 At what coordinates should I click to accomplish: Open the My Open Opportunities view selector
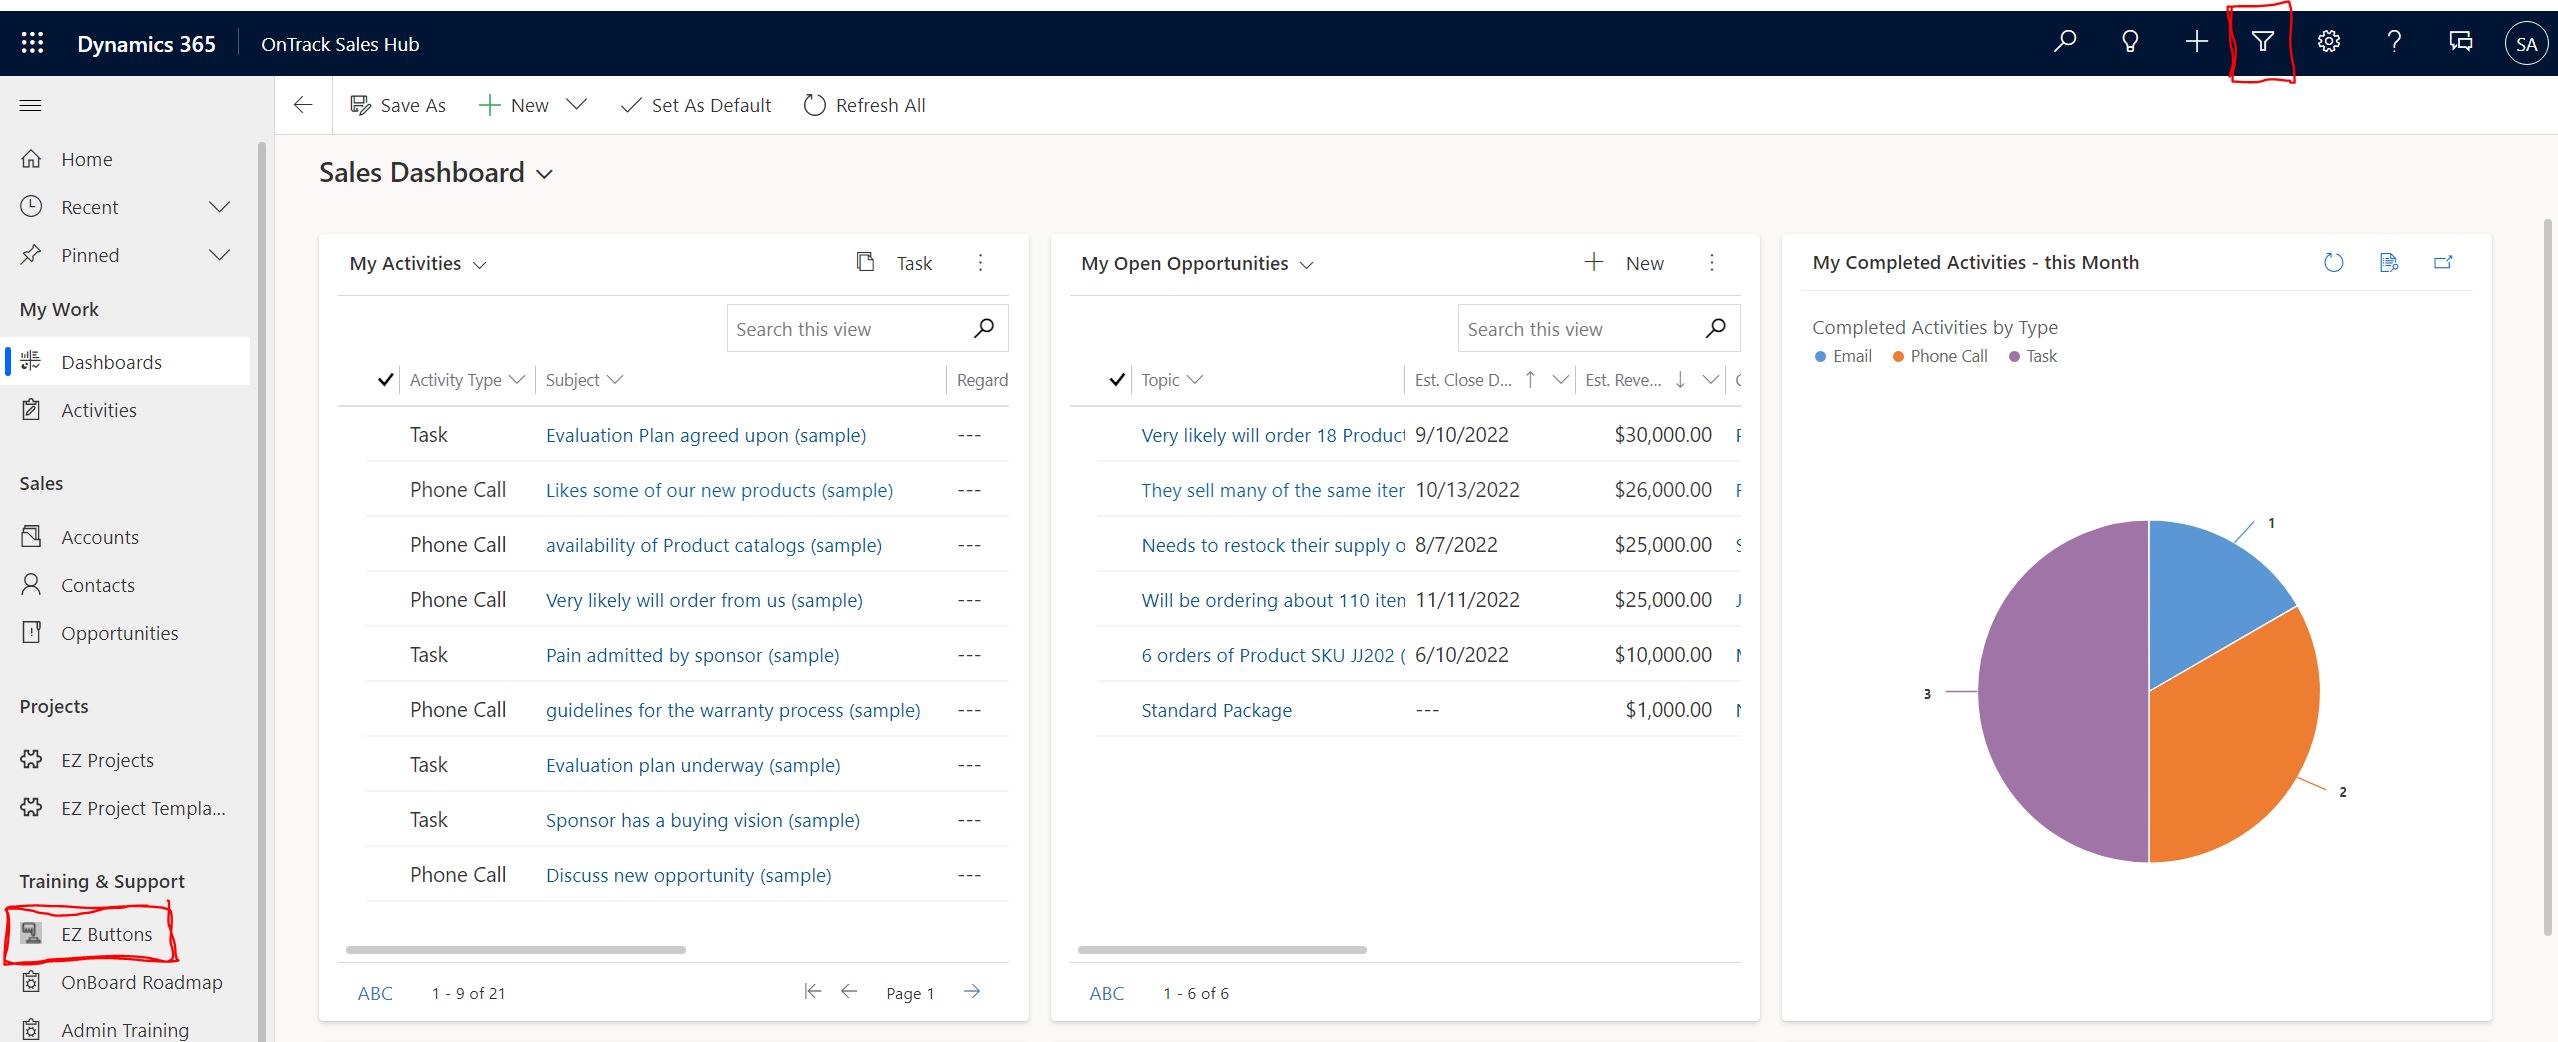click(1306, 265)
